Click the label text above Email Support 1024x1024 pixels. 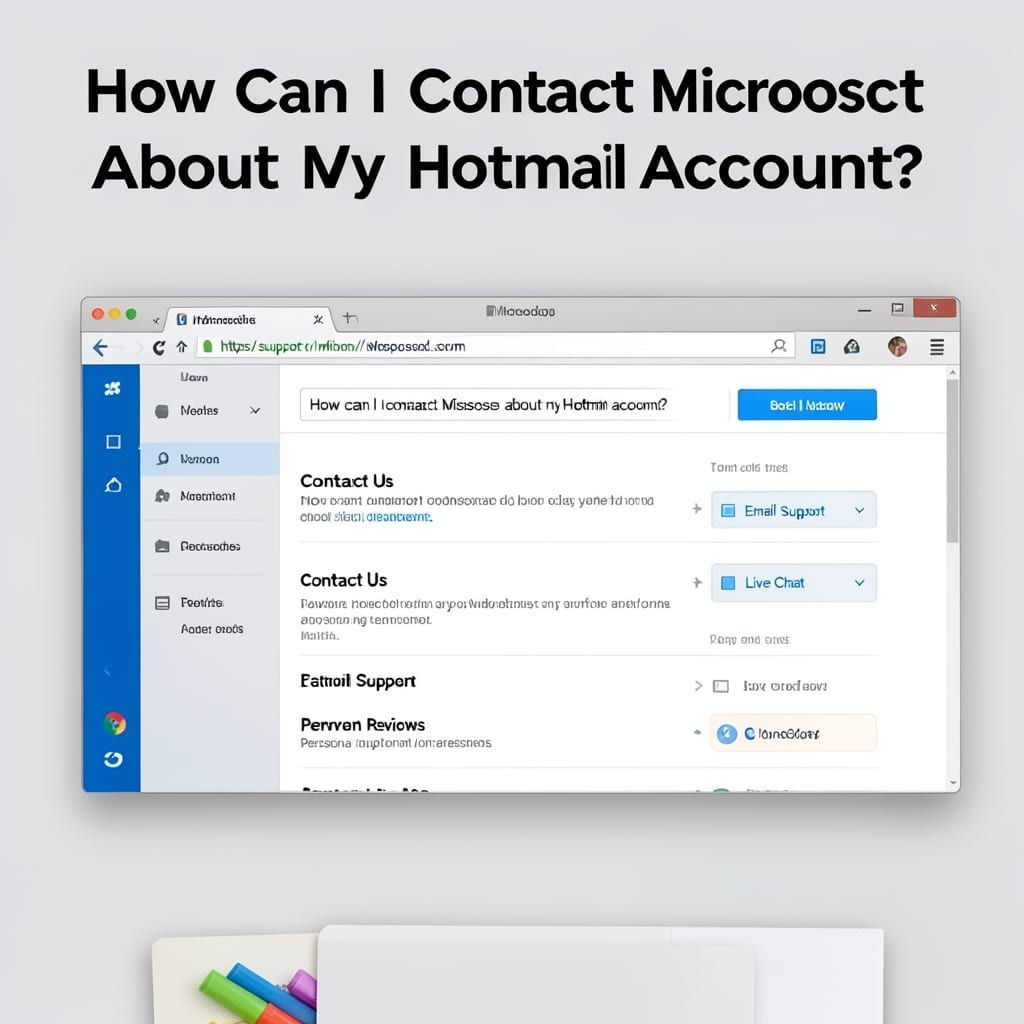(748, 468)
